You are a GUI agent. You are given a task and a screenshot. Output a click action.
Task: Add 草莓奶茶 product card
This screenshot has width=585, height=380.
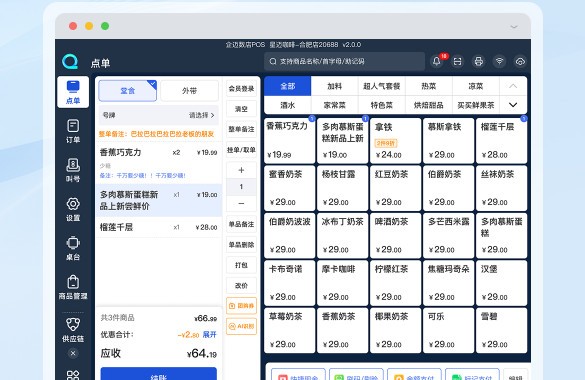click(x=290, y=330)
